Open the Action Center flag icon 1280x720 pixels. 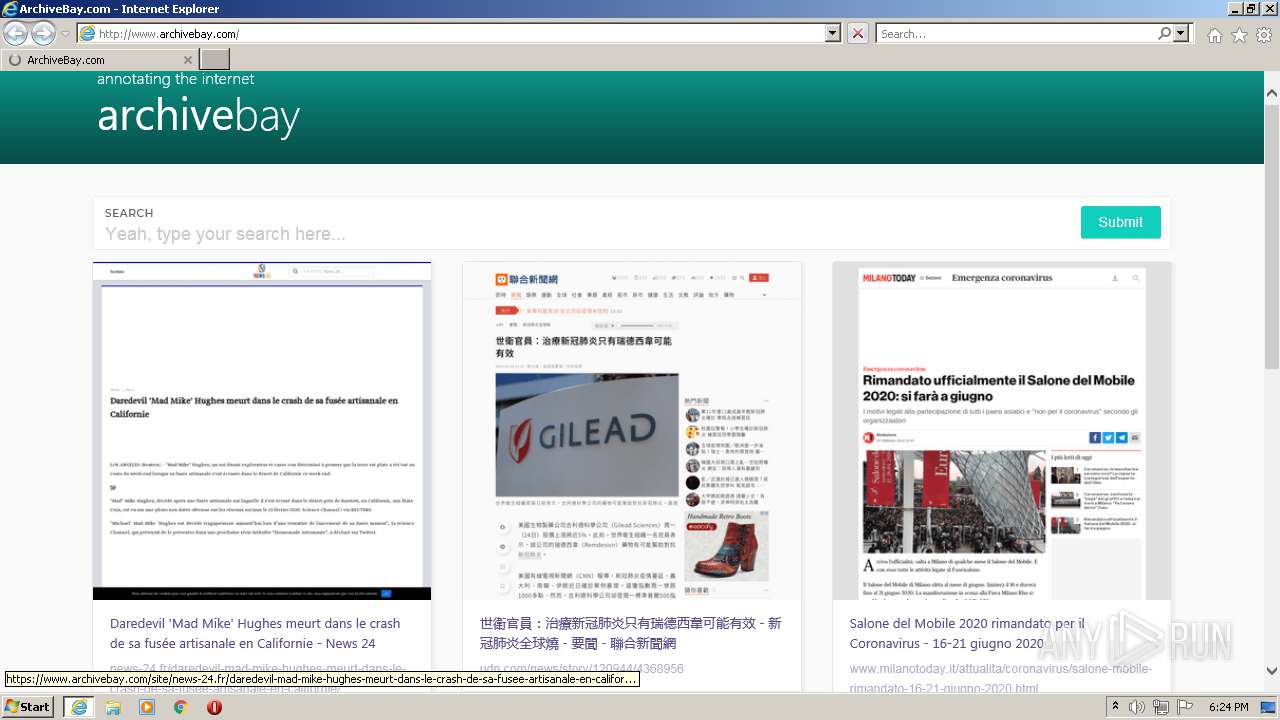click(x=1185, y=707)
